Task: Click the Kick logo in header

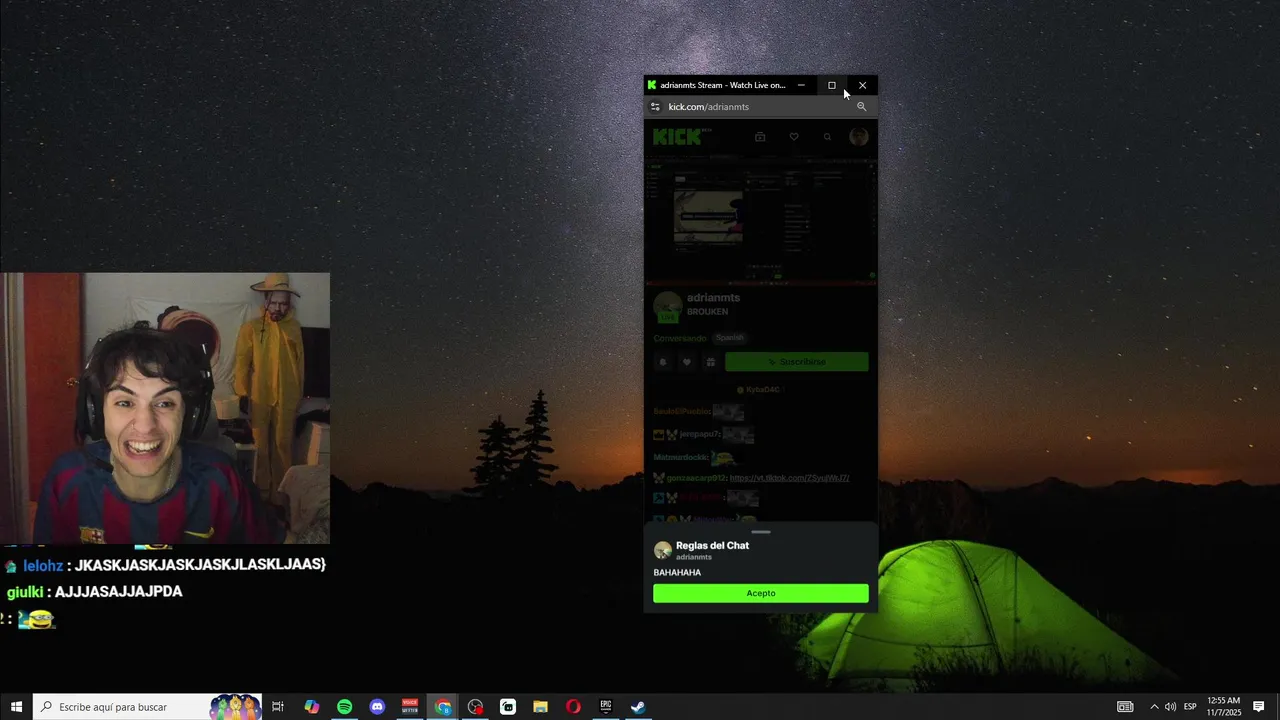Action: pyautogui.click(x=679, y=137)
